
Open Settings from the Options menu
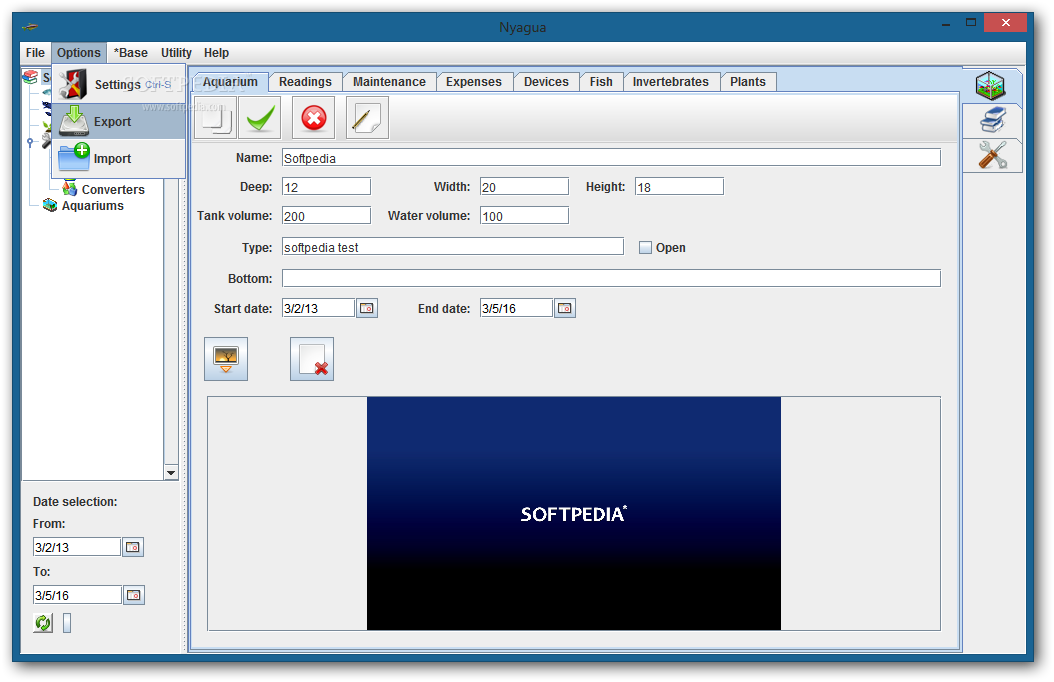tap(118, 85)
